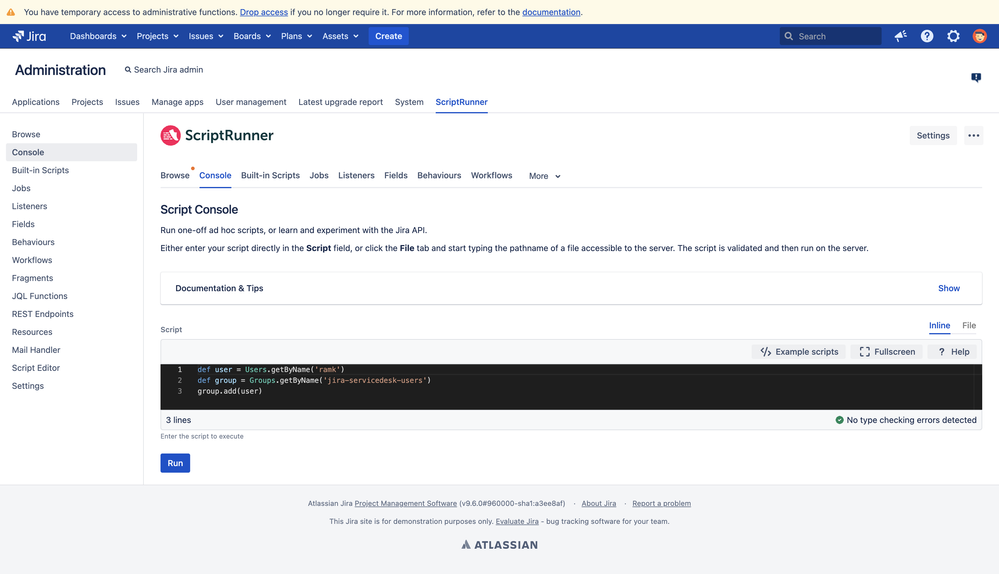Go to Manage apps tab
The image size is (999, 574).
coord(177,102)
